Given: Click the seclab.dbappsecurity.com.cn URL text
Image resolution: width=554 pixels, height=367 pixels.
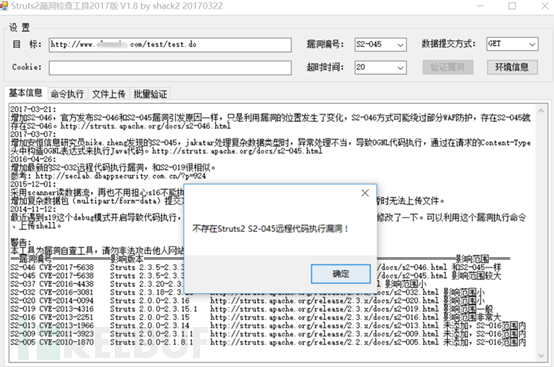Looking at the screenshot, I should click(120, 176).
